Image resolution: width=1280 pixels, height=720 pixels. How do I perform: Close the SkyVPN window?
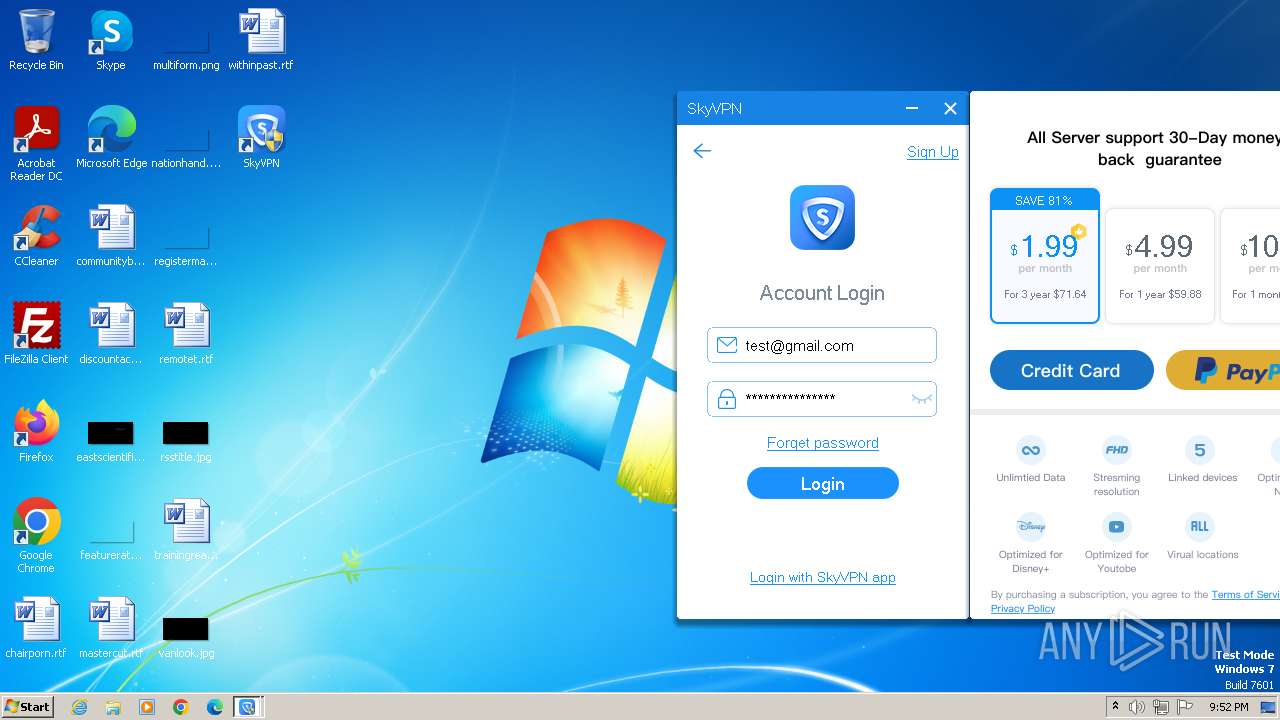tap(950, 108)
